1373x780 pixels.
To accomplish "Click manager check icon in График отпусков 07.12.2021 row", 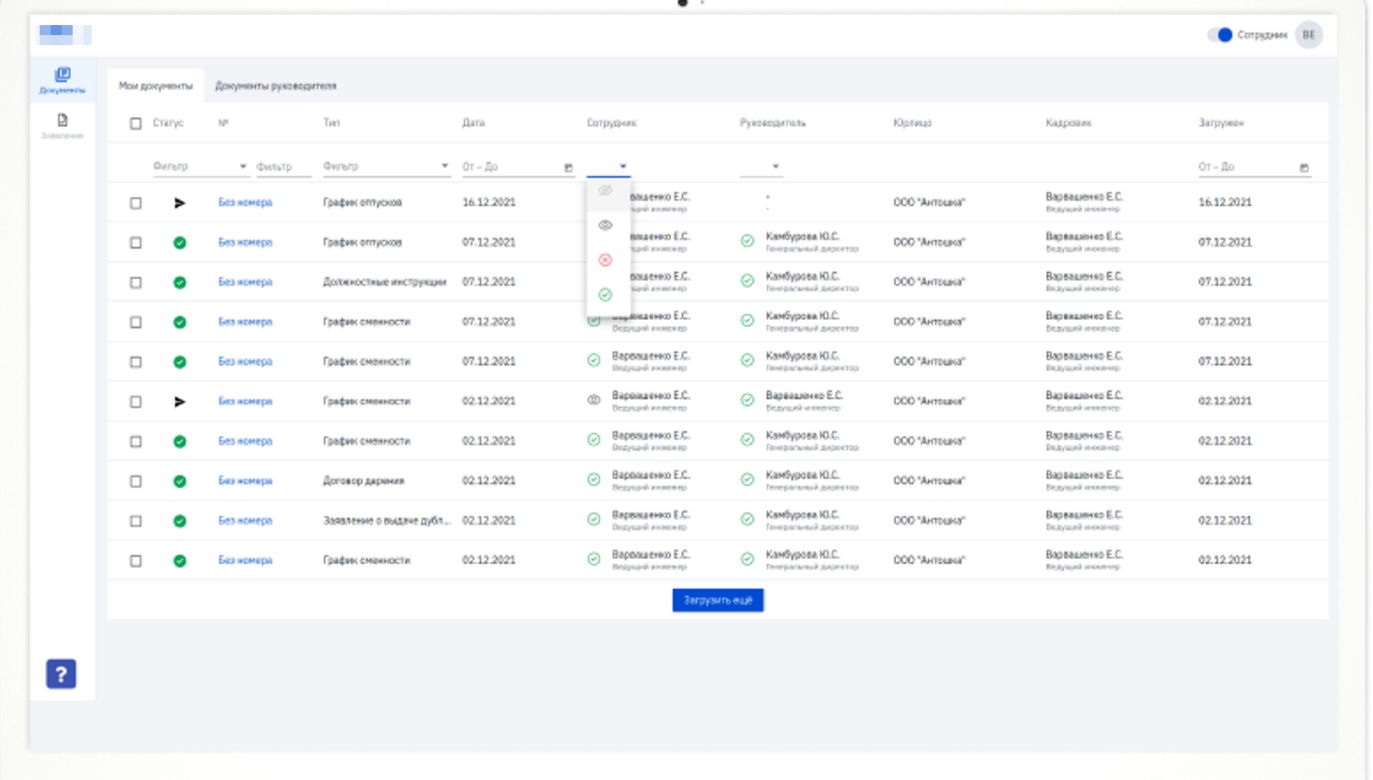I will [x=747, y=241].
